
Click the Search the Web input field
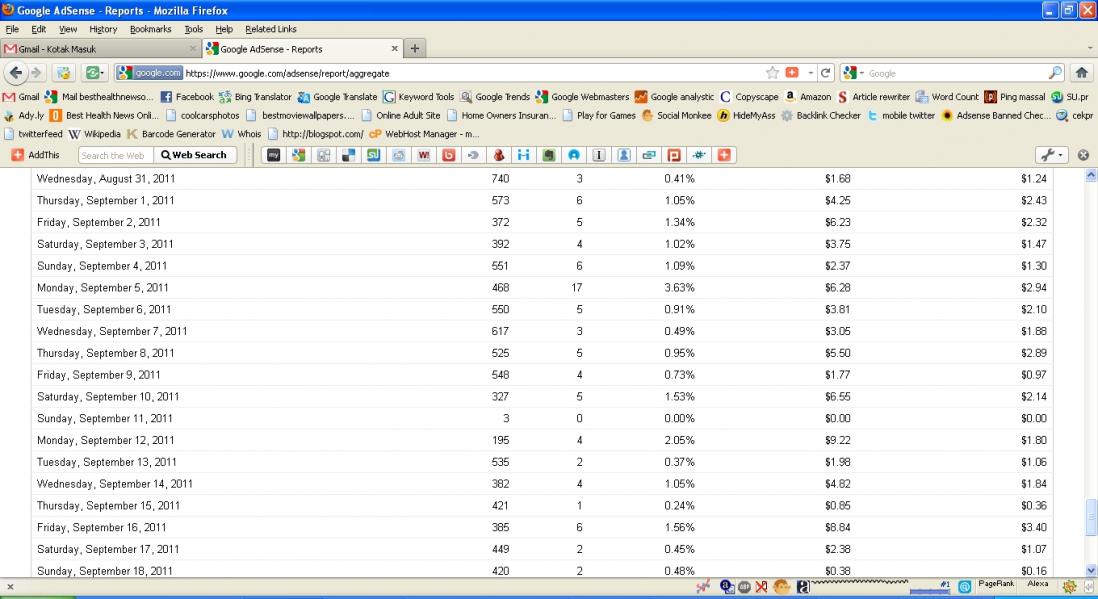115,155
